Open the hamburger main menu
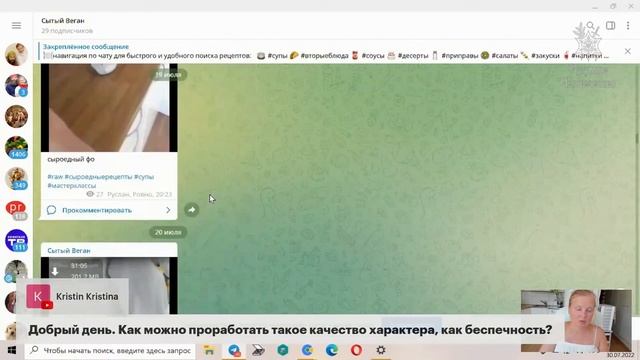The width and height of the screenshot is (640, 360). pos(16,25)
